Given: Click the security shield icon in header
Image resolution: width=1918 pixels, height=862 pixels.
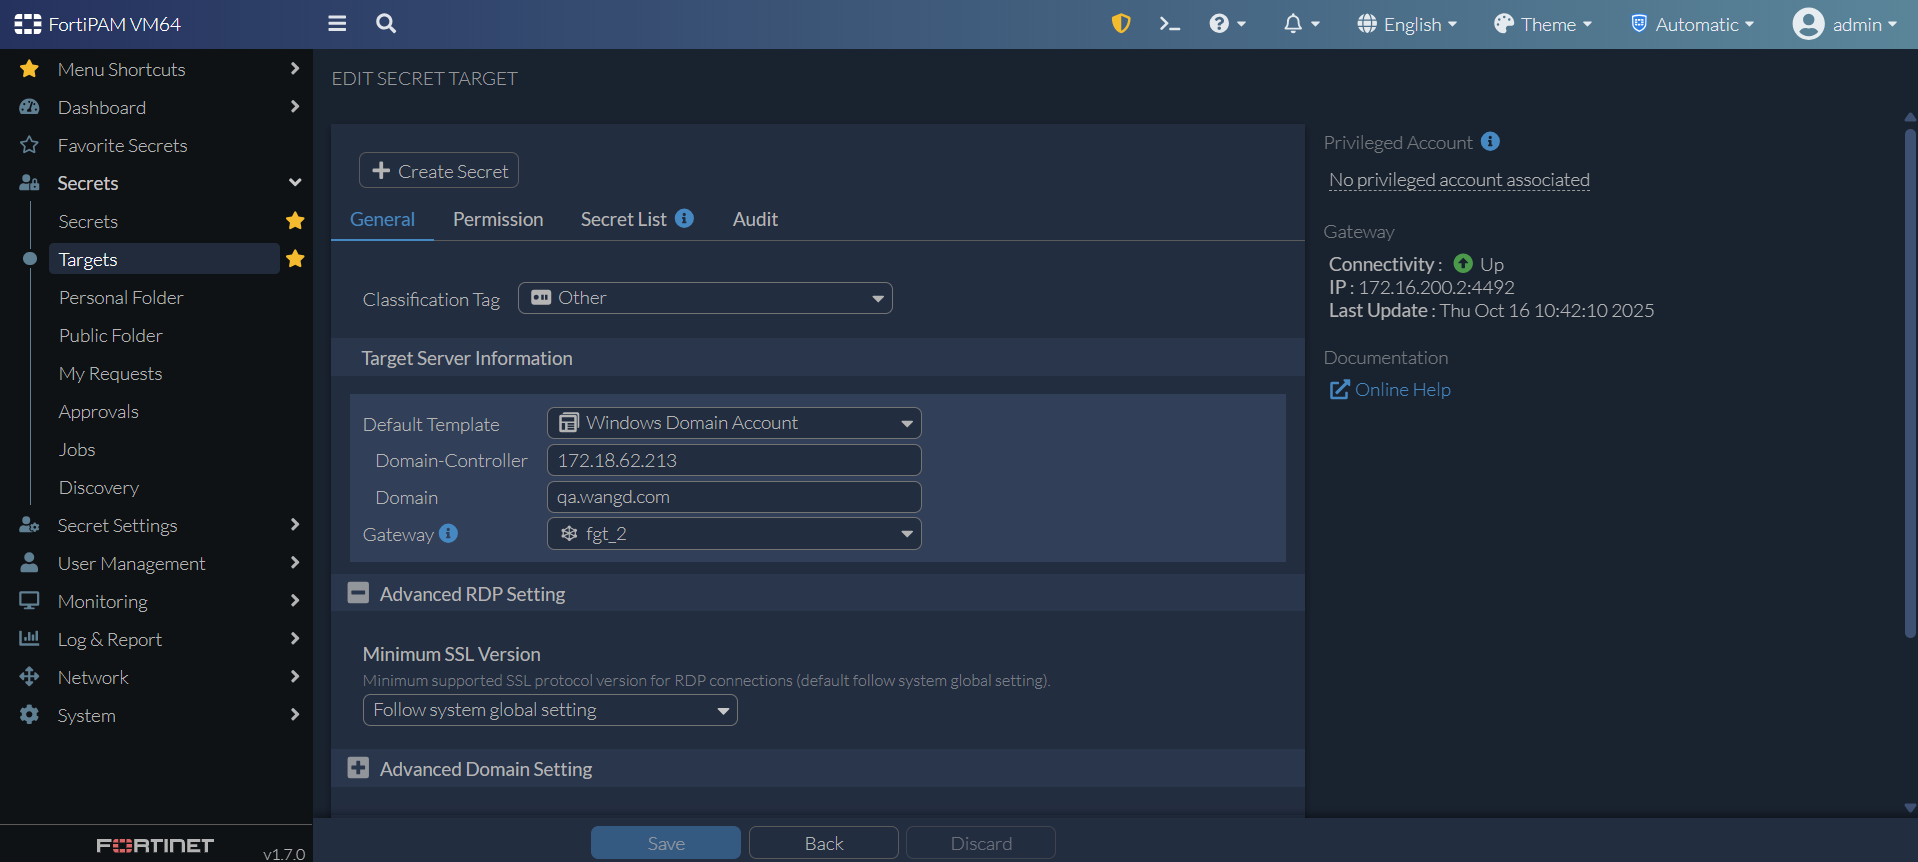Looking at the screenshot, I should 1121,24.
